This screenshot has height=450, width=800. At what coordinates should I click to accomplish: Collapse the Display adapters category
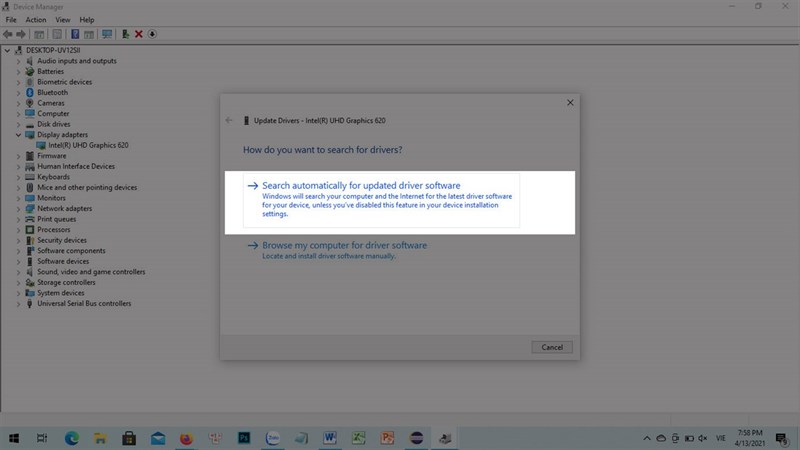click(18, 135)
